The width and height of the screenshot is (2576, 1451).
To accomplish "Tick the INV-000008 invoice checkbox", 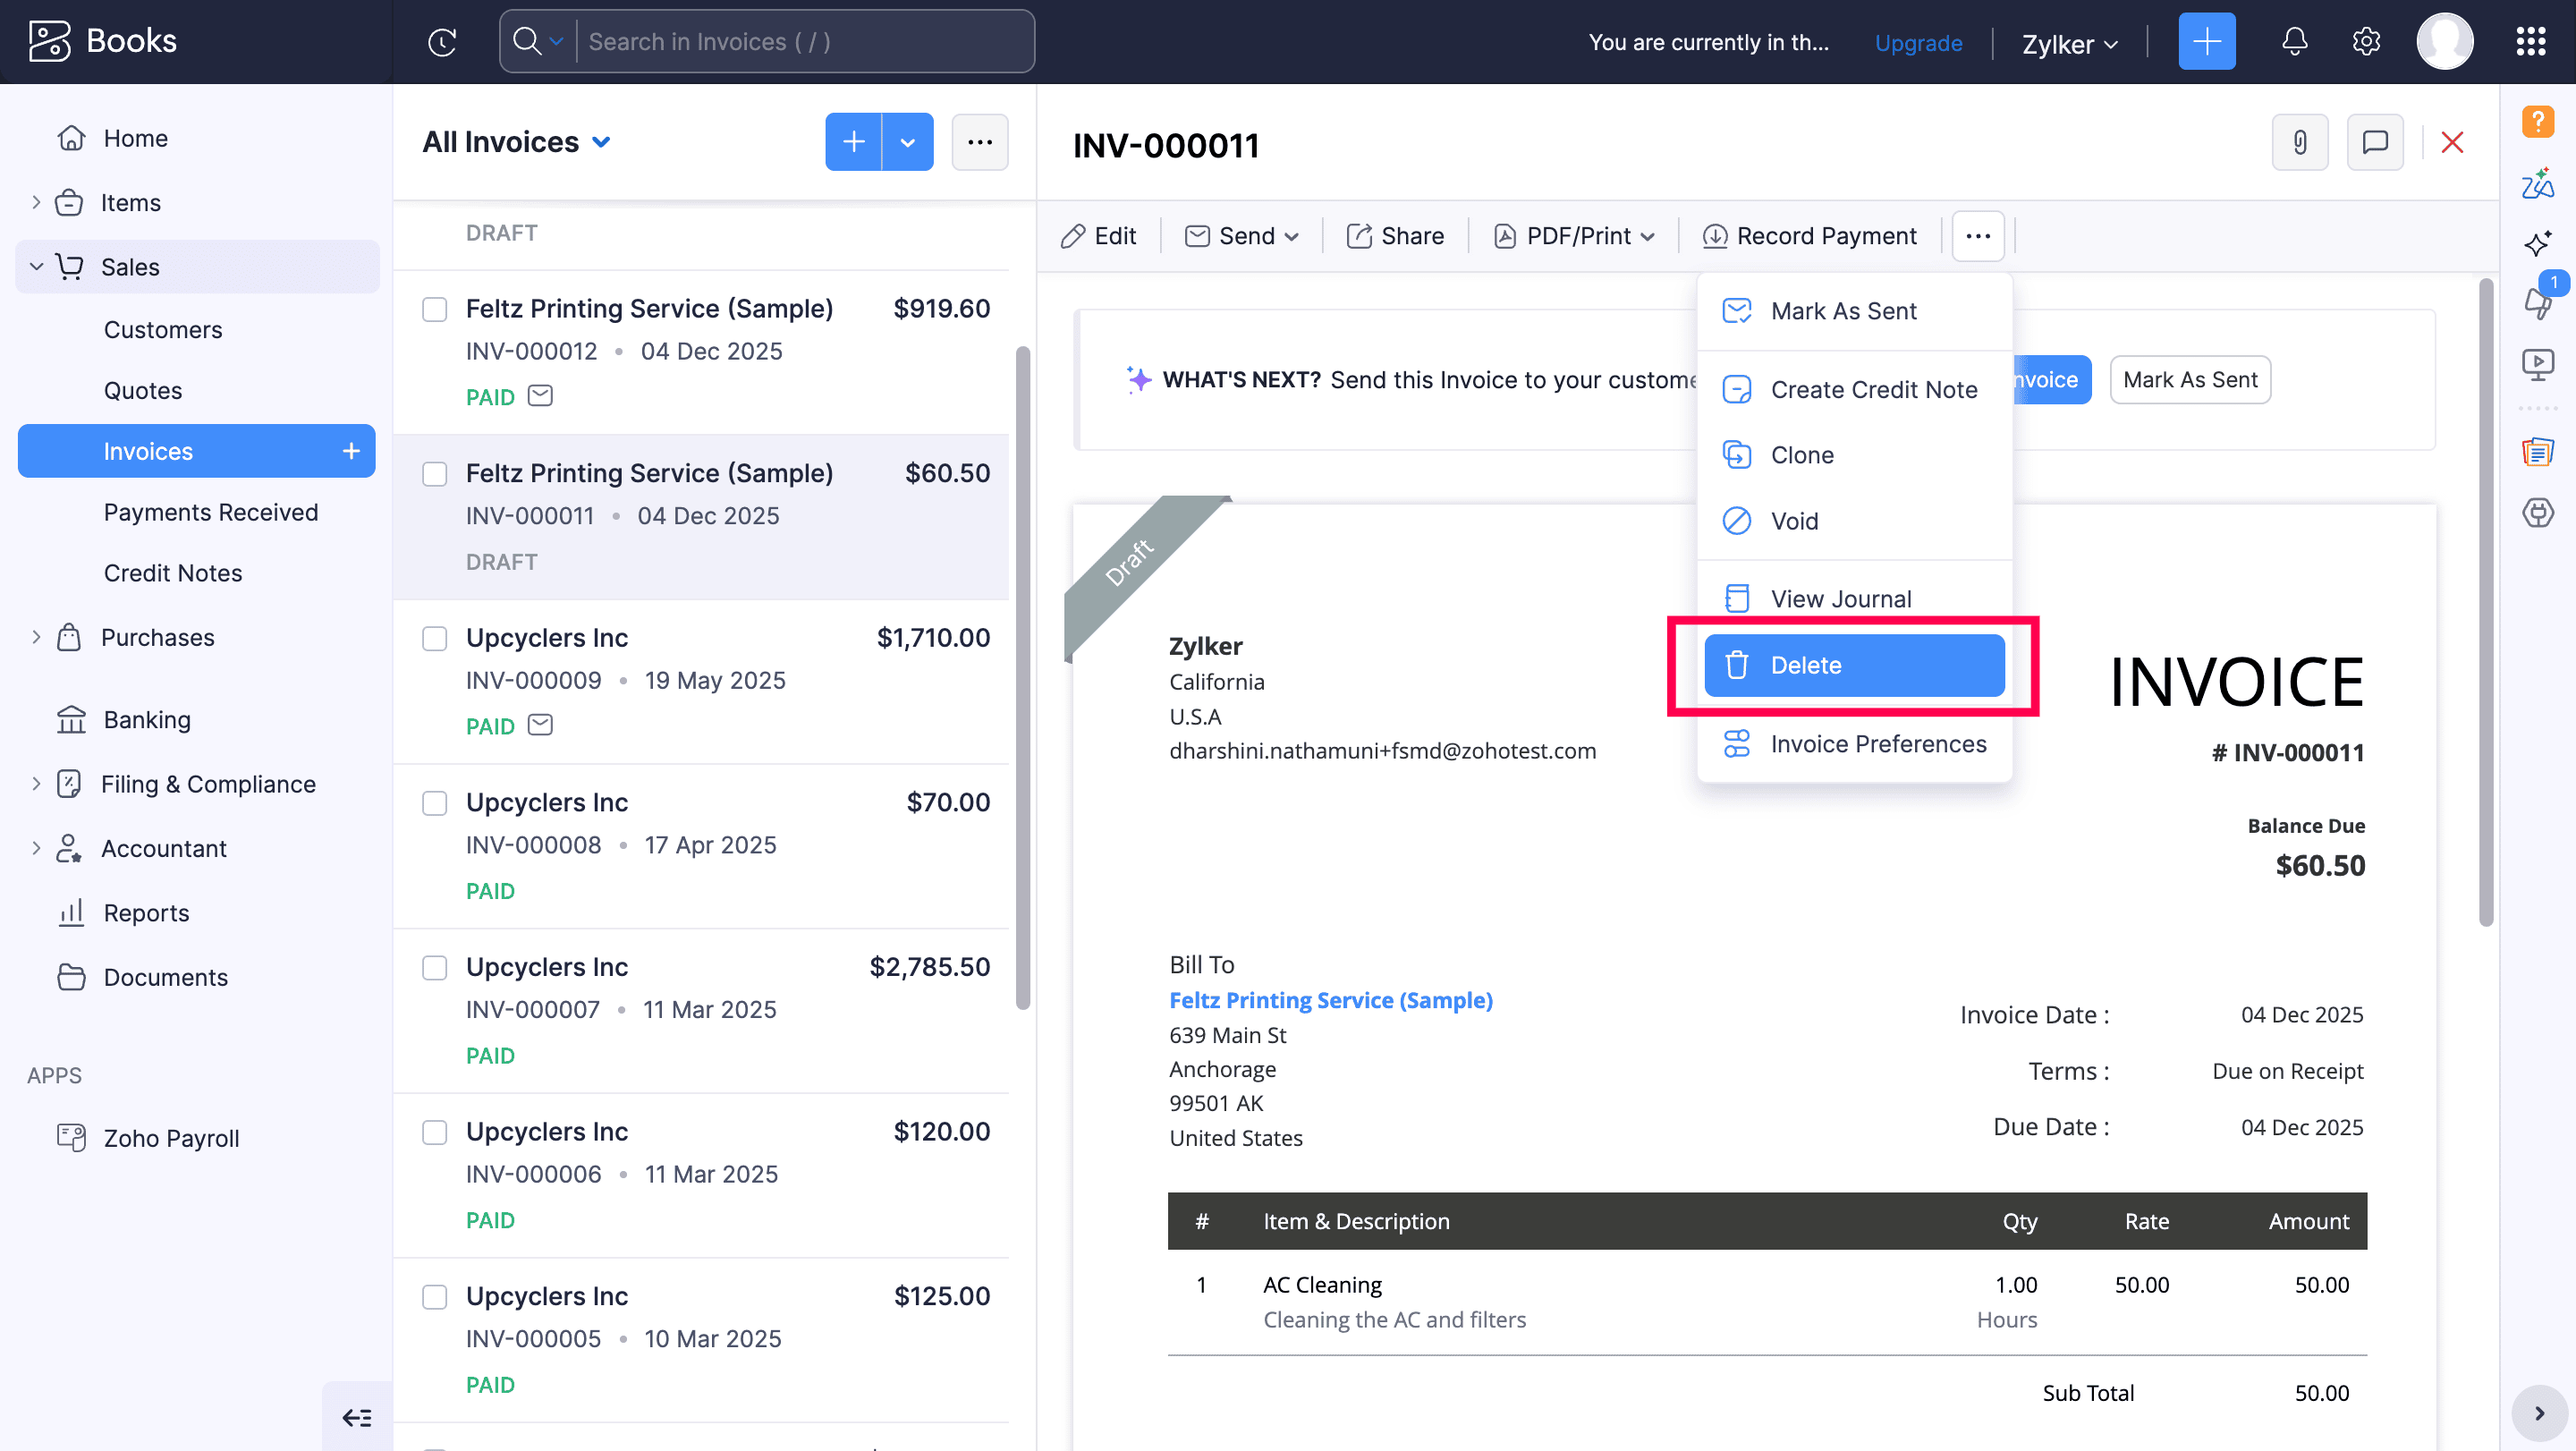I will click(434, 803).
